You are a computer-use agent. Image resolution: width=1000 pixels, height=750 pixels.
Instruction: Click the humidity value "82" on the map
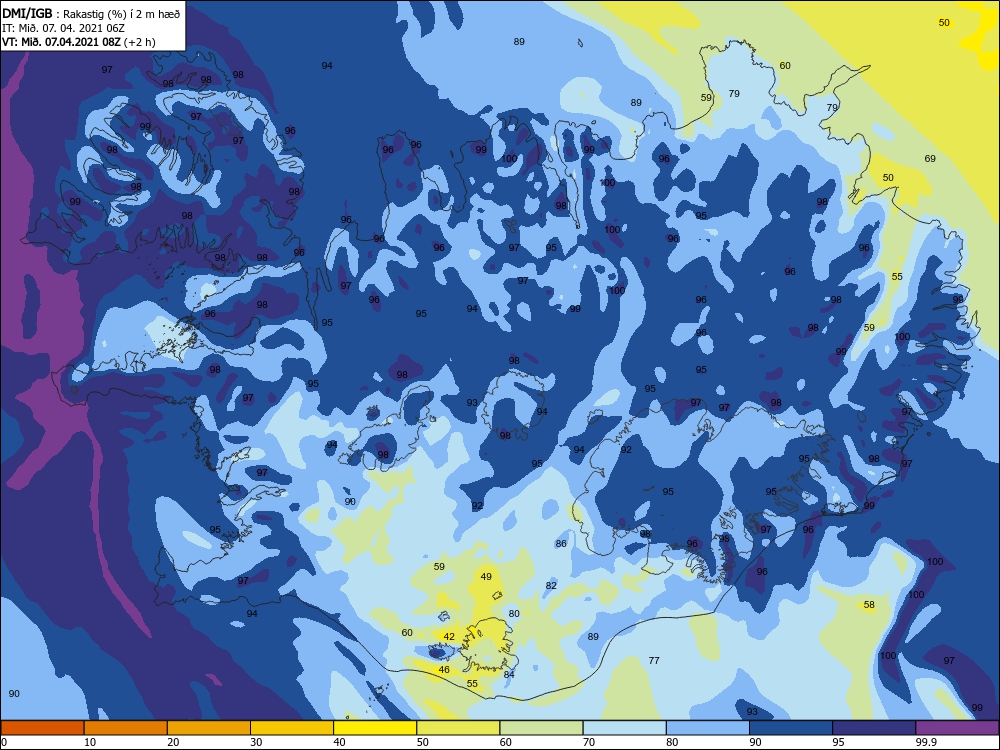pyautogui.click(x=551, y=585)
